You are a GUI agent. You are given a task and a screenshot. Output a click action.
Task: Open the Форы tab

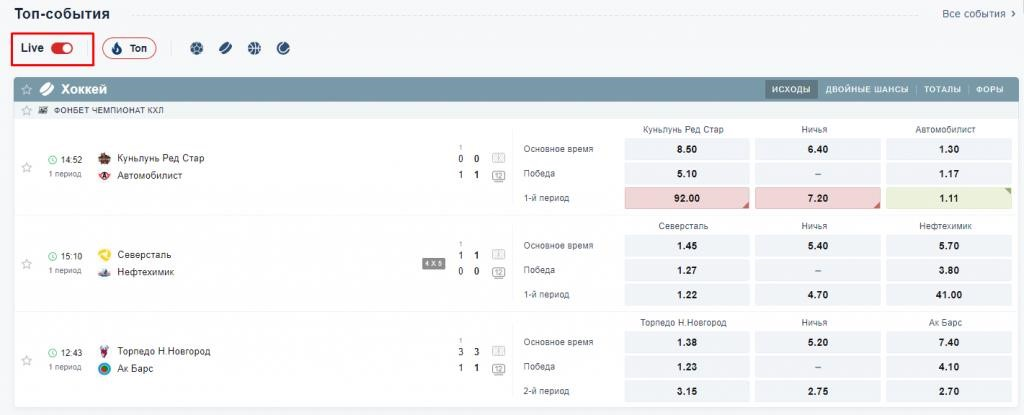(989, 90)
